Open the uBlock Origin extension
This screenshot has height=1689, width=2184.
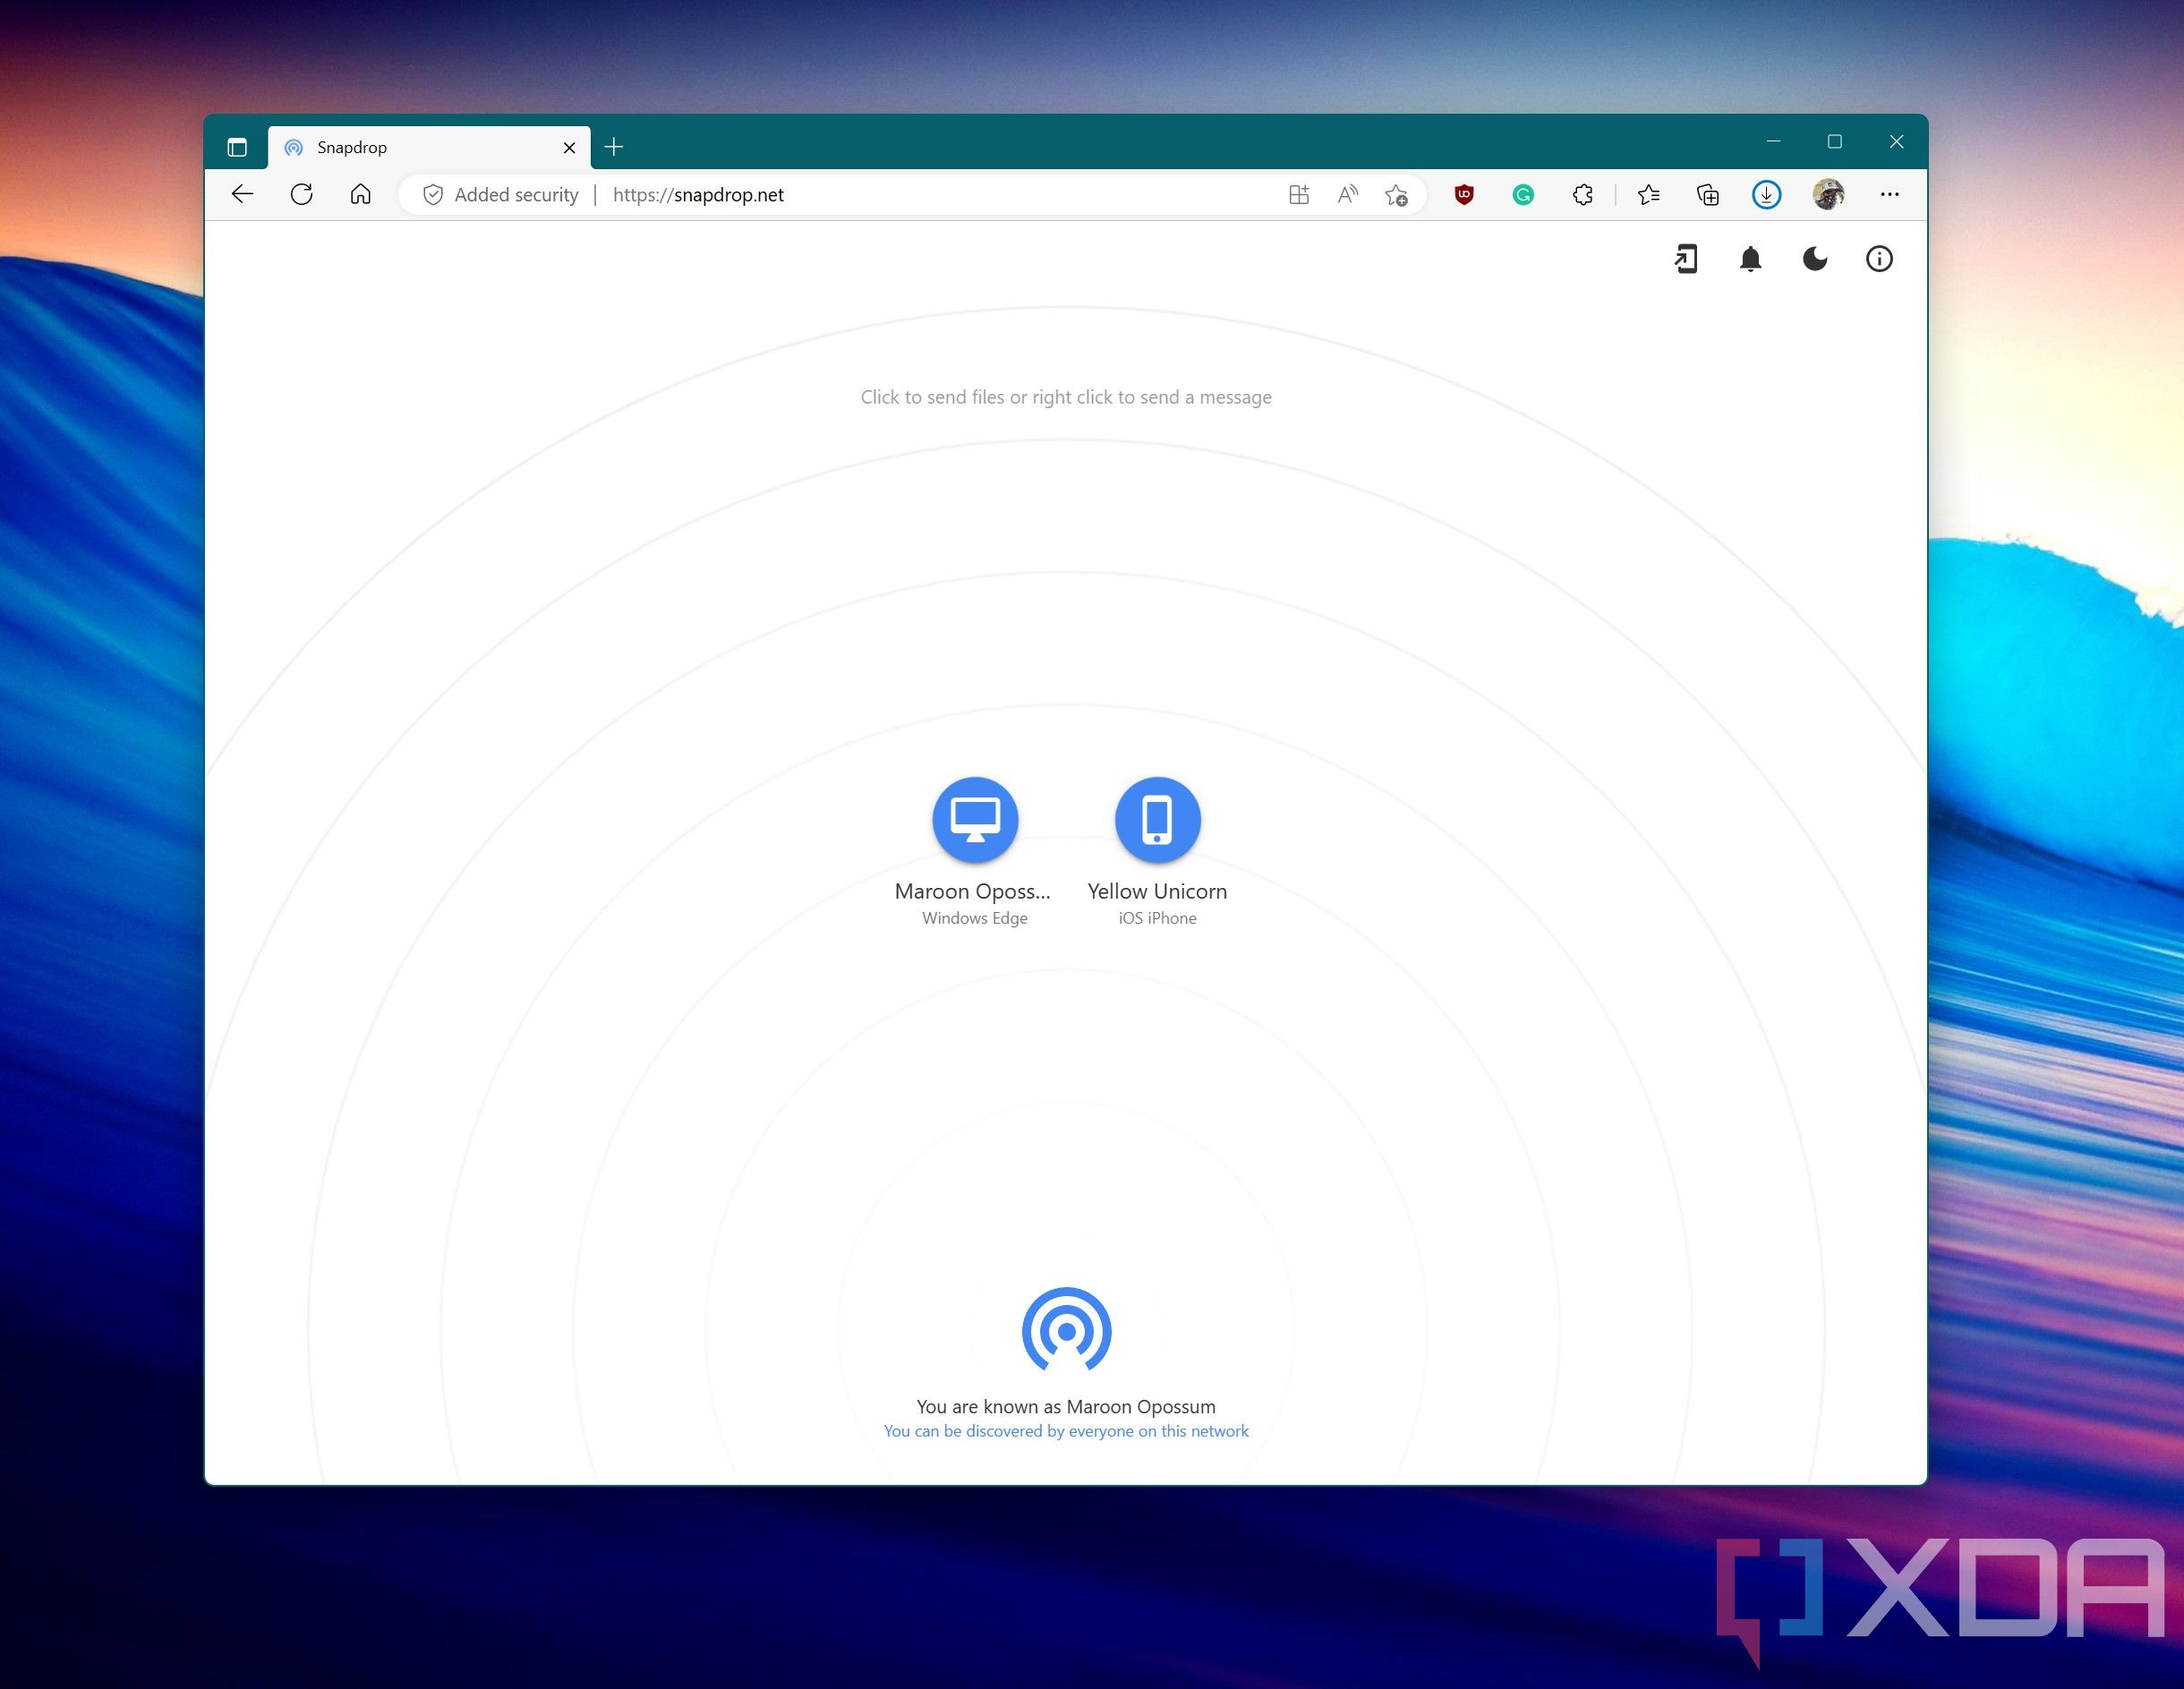[1464, 195]
